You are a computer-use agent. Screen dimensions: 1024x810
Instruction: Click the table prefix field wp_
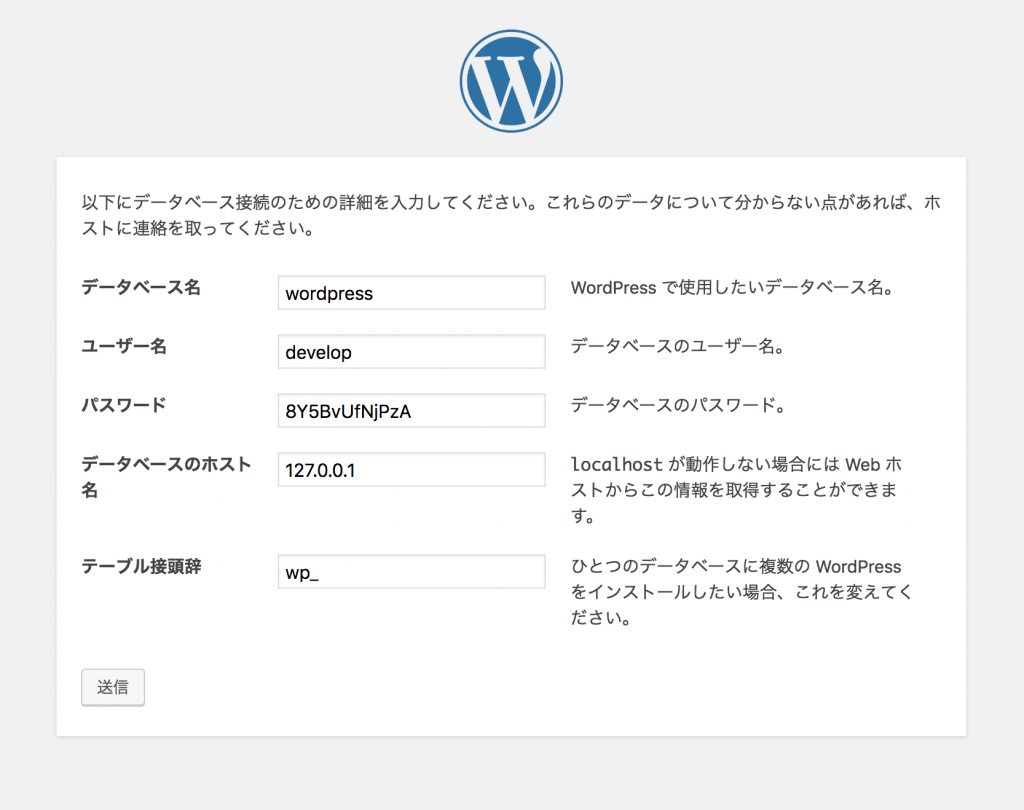411,572
